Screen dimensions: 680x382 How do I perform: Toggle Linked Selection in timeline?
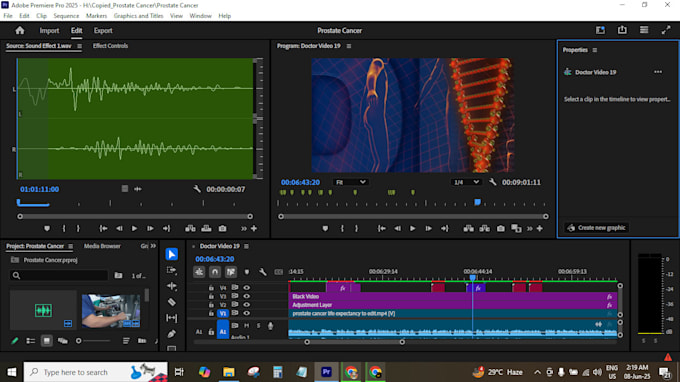(x=231, y=272)
